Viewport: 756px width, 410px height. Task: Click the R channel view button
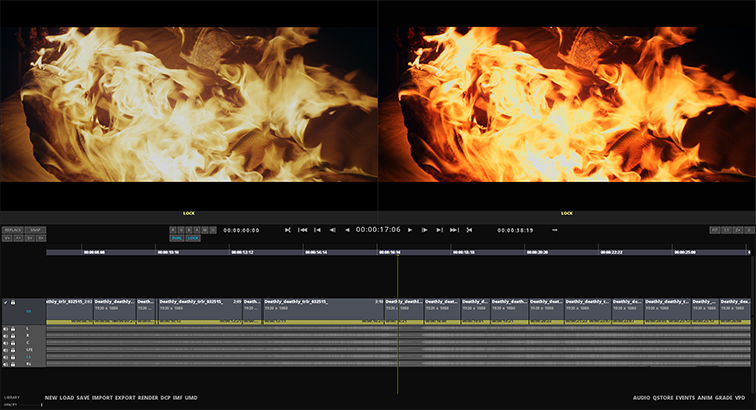(173, 230)
